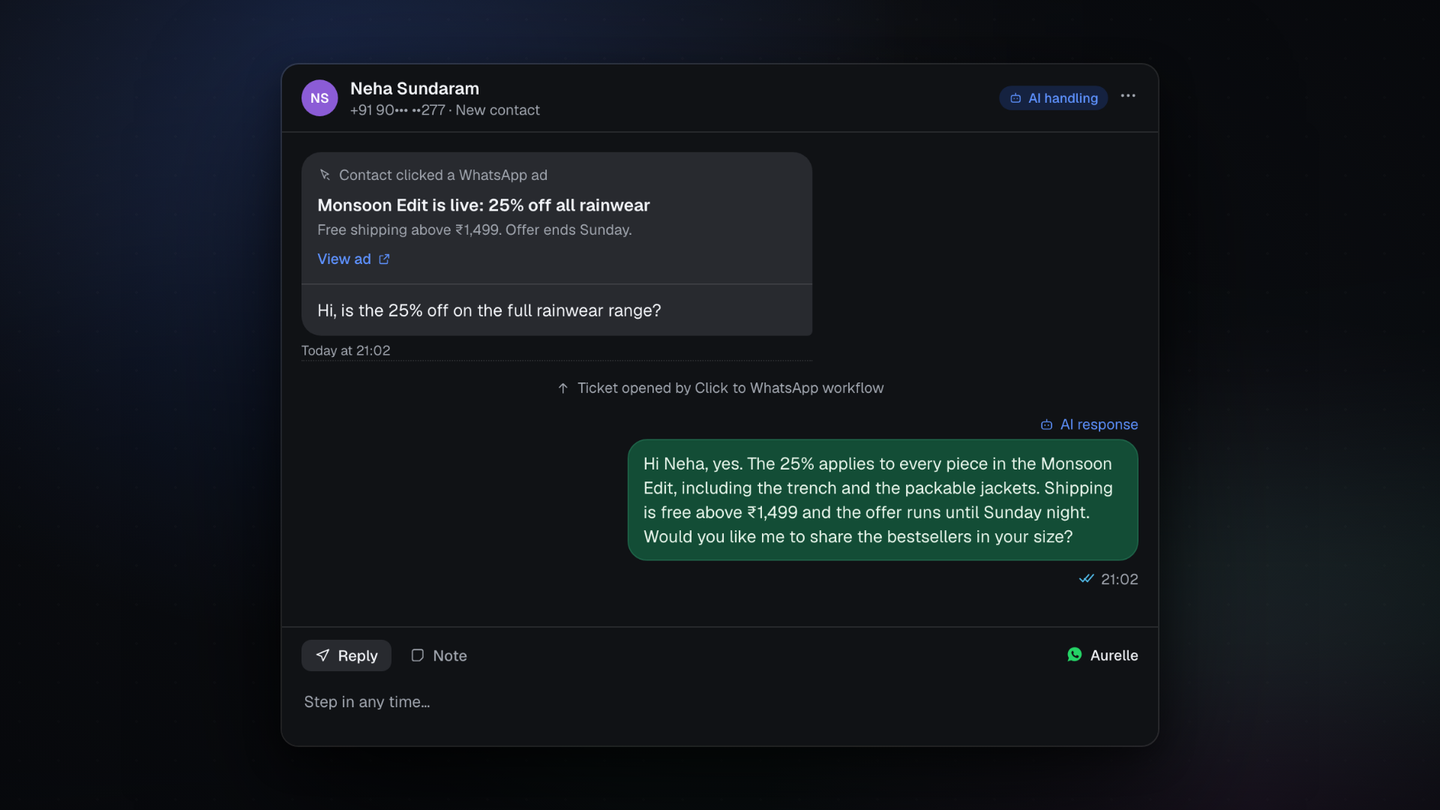
Task: Click the 'Contact clicked a WhatsApp ad' label
Action: (x=443, y=175)
